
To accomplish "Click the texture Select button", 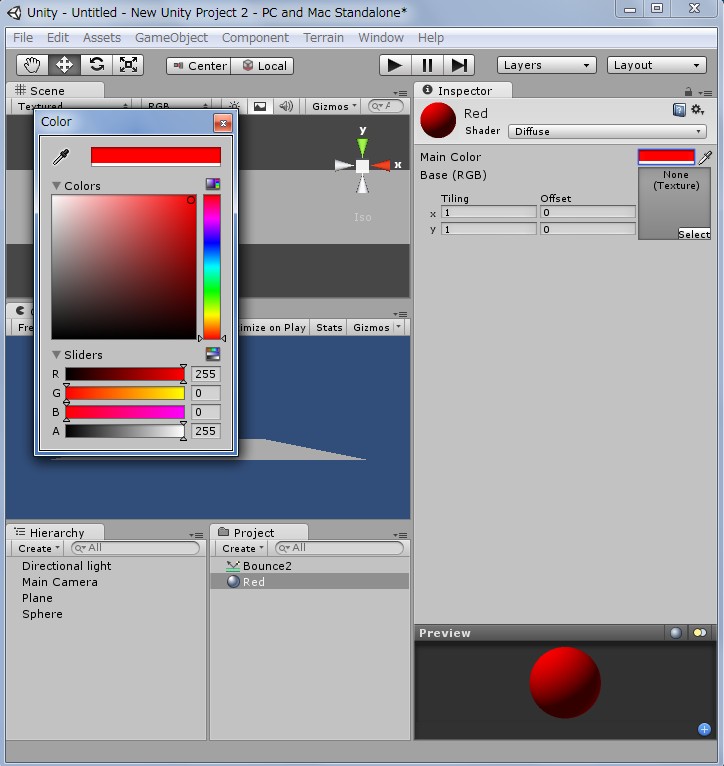I will click(693, 234).
